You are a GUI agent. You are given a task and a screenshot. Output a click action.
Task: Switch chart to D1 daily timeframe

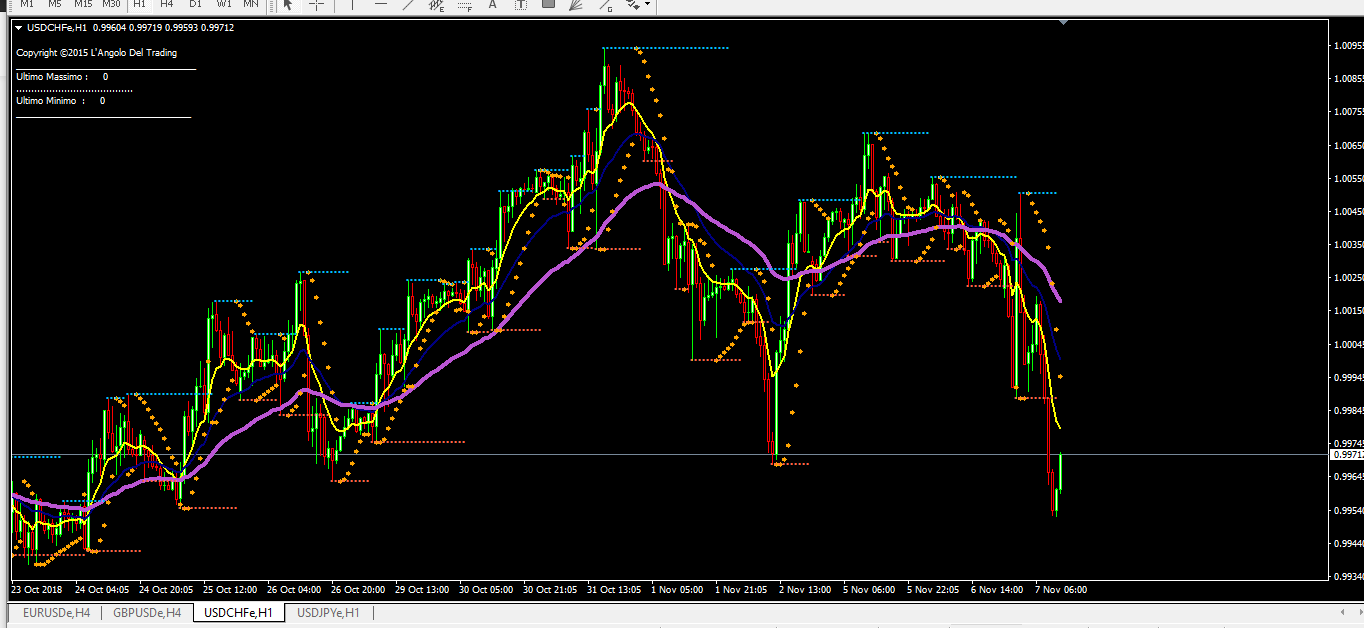tap(195, 4)
